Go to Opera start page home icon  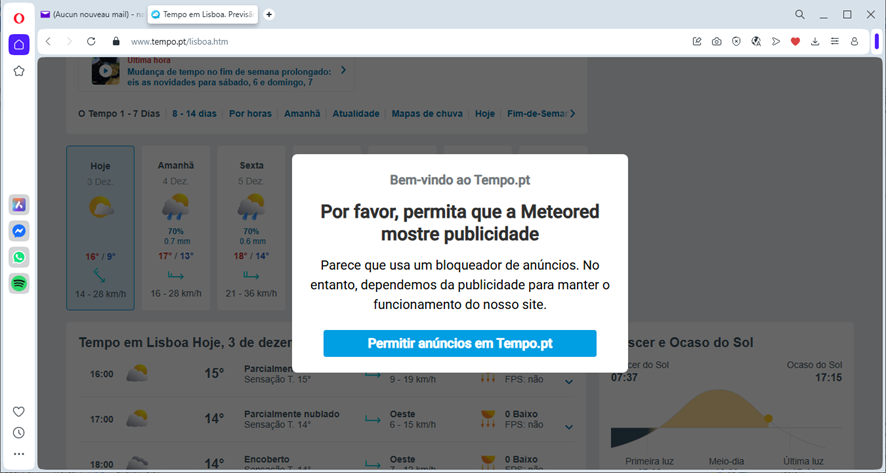point(19,45)
